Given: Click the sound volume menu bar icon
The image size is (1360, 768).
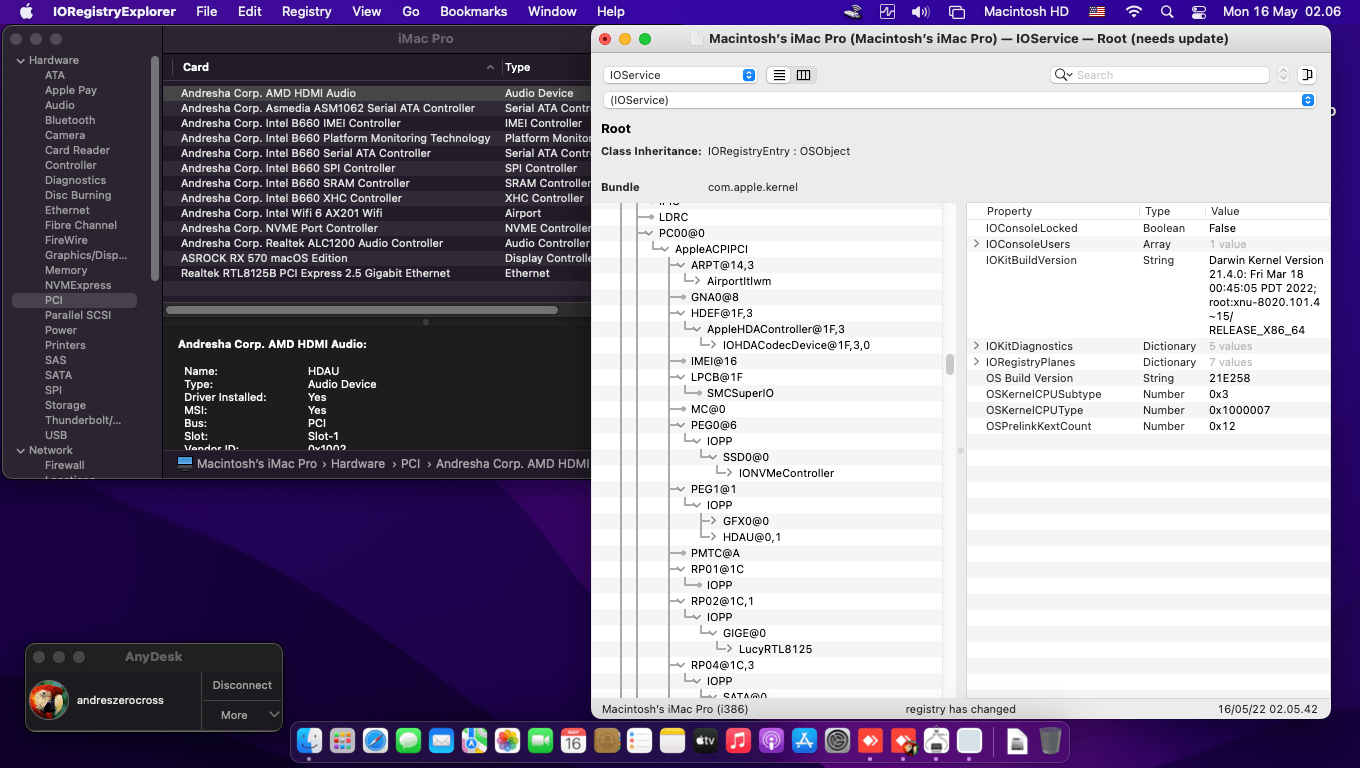Looking at the screenshot, I should 921,12.
